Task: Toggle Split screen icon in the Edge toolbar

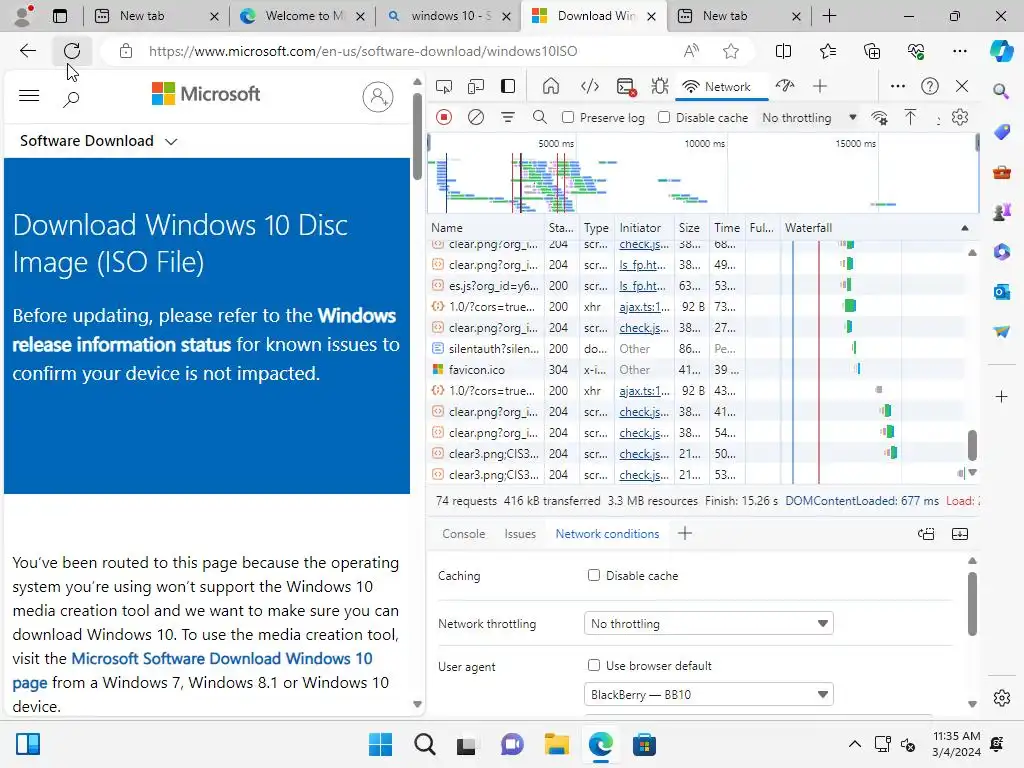Action: tap(783, 51)
